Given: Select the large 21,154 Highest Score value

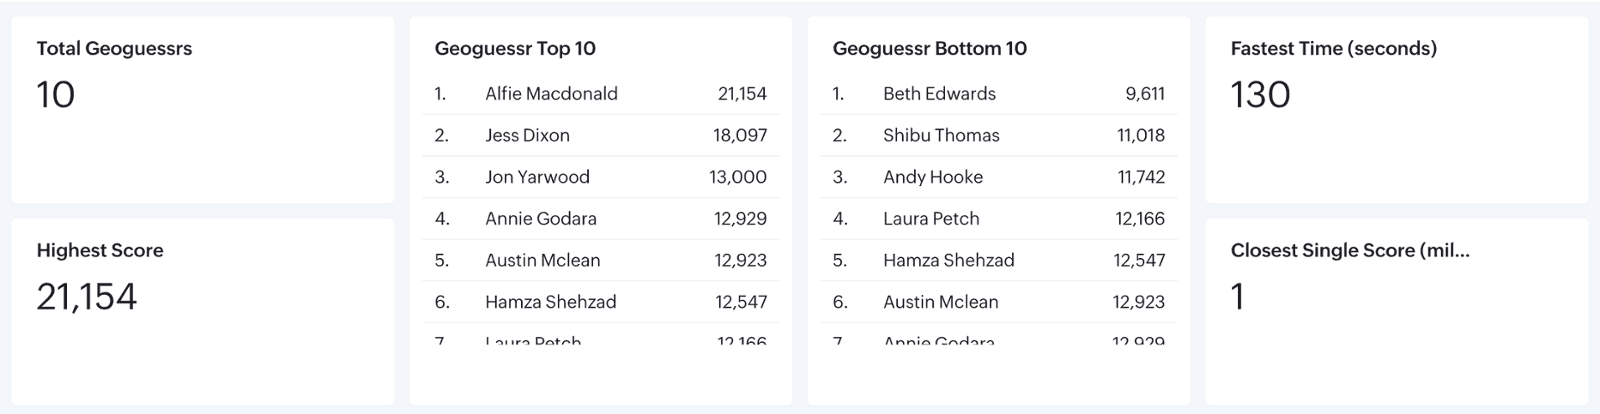Looking at the screenshot, I should click(87, 297).
